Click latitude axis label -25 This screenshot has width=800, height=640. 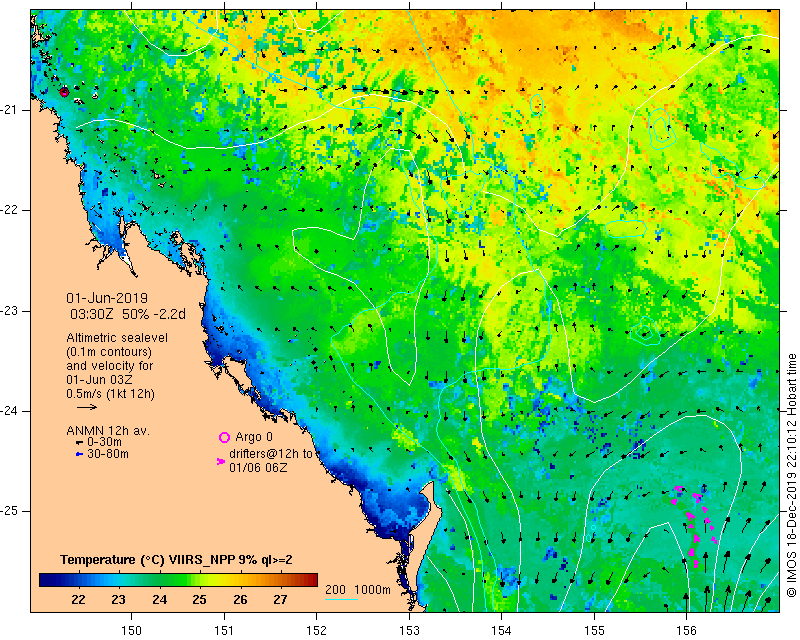coord(9,511)
